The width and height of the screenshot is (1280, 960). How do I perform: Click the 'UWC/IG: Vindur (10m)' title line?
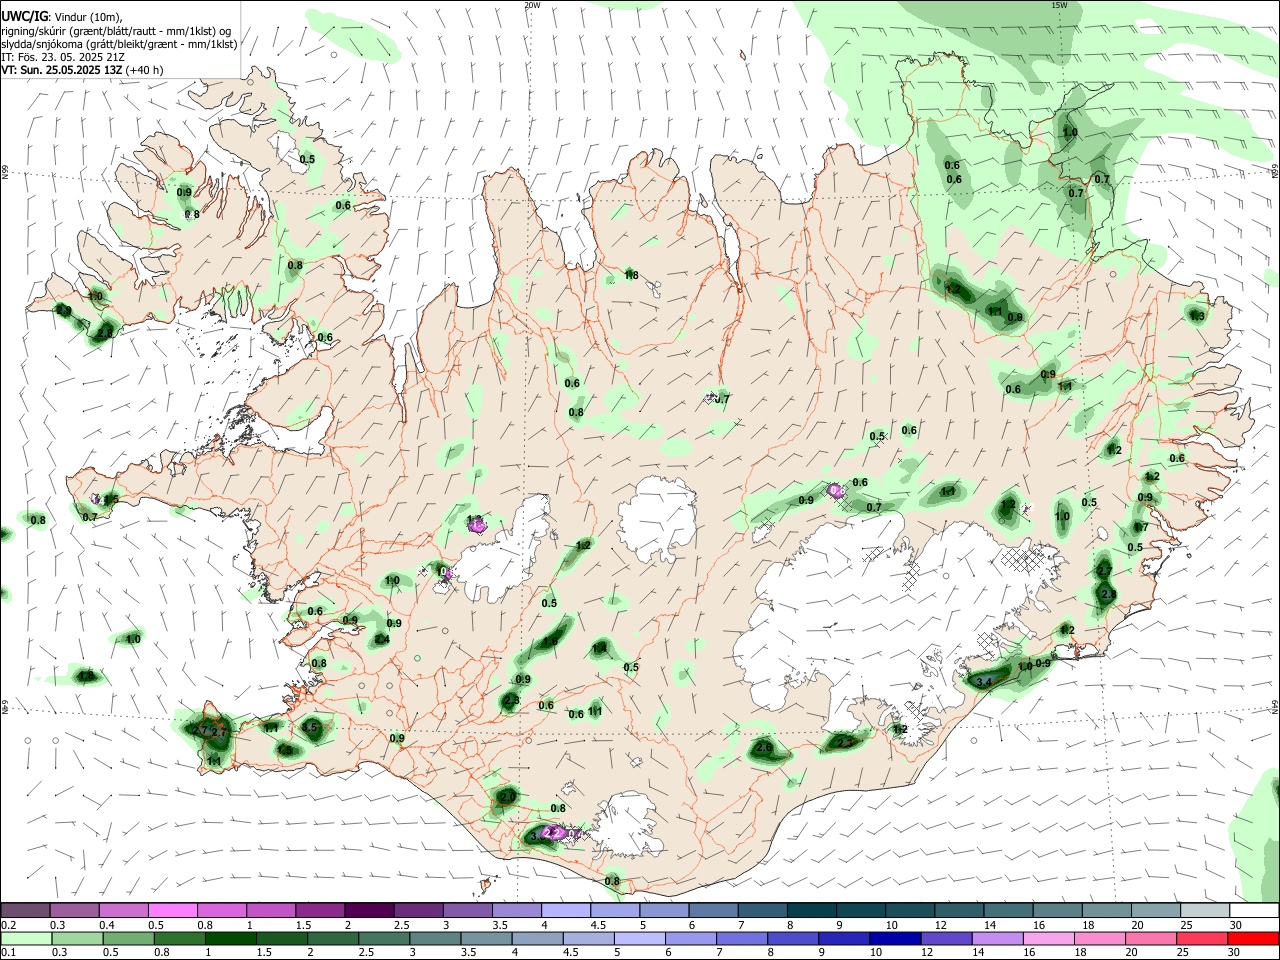click(x=62, y=17)
